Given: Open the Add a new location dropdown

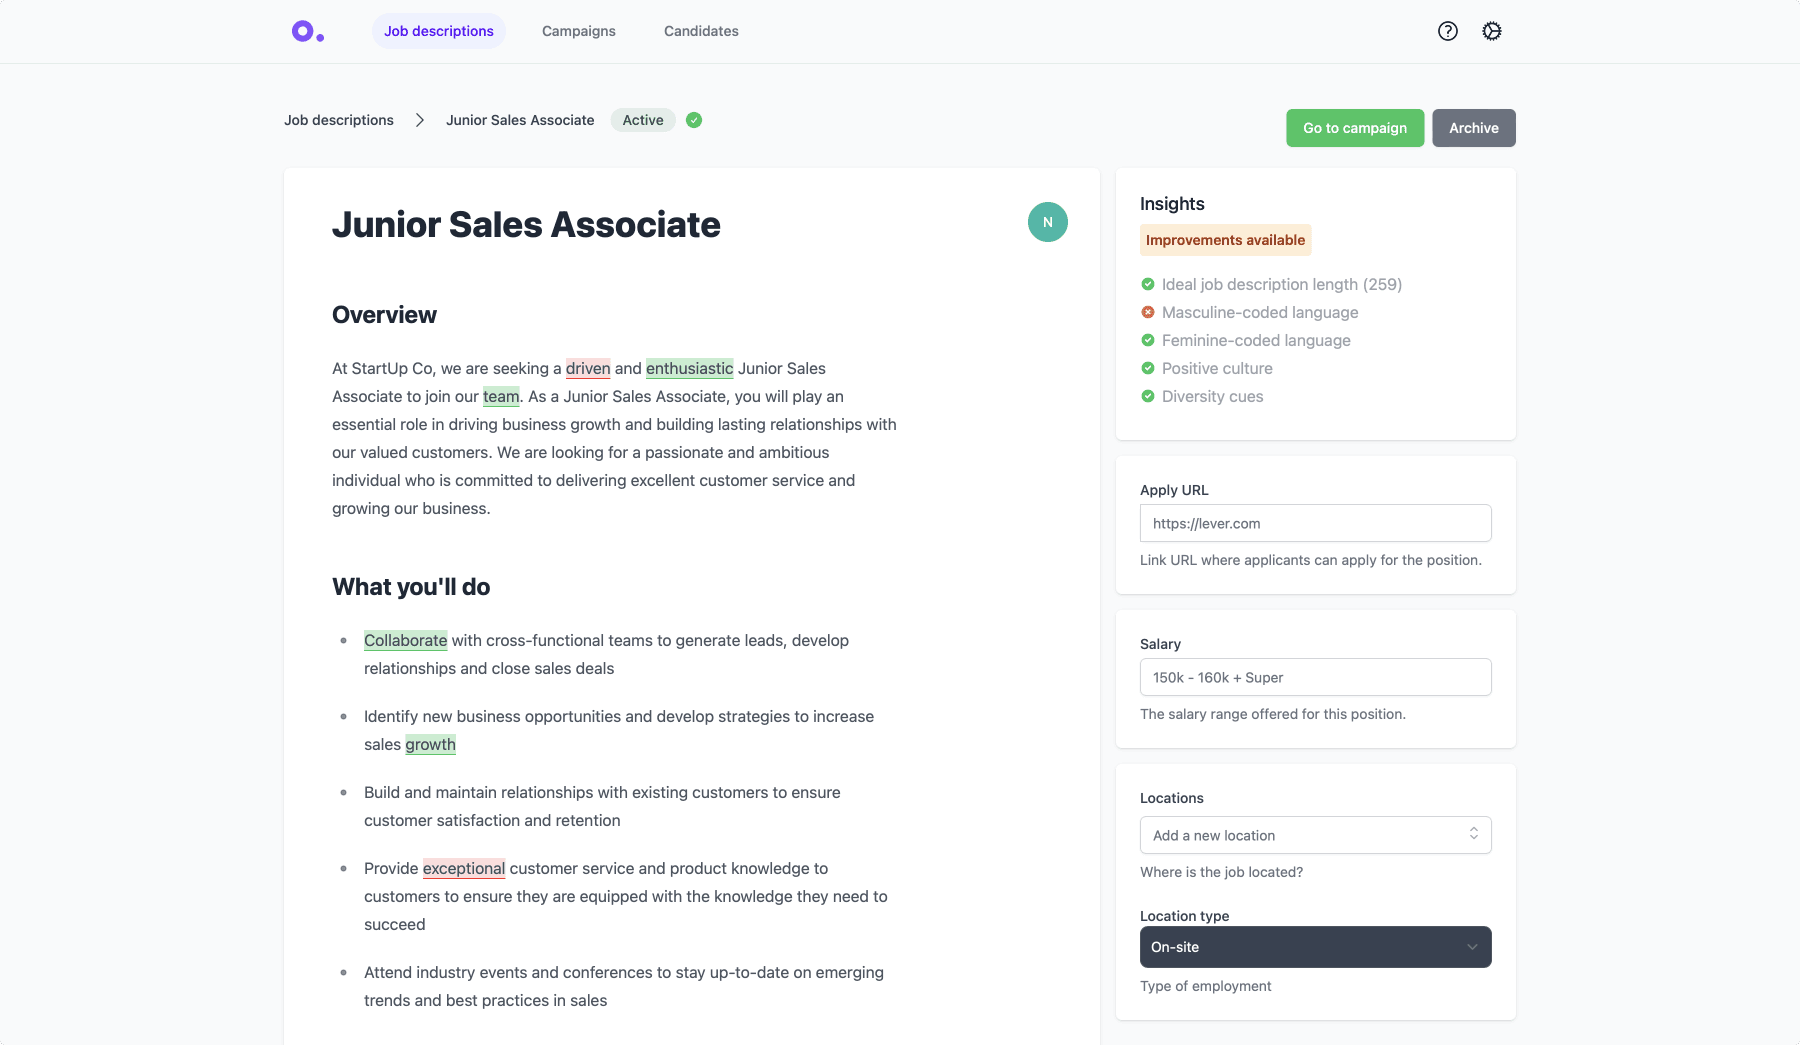Looking at the screenshot, I should [x=1315, y=835].
